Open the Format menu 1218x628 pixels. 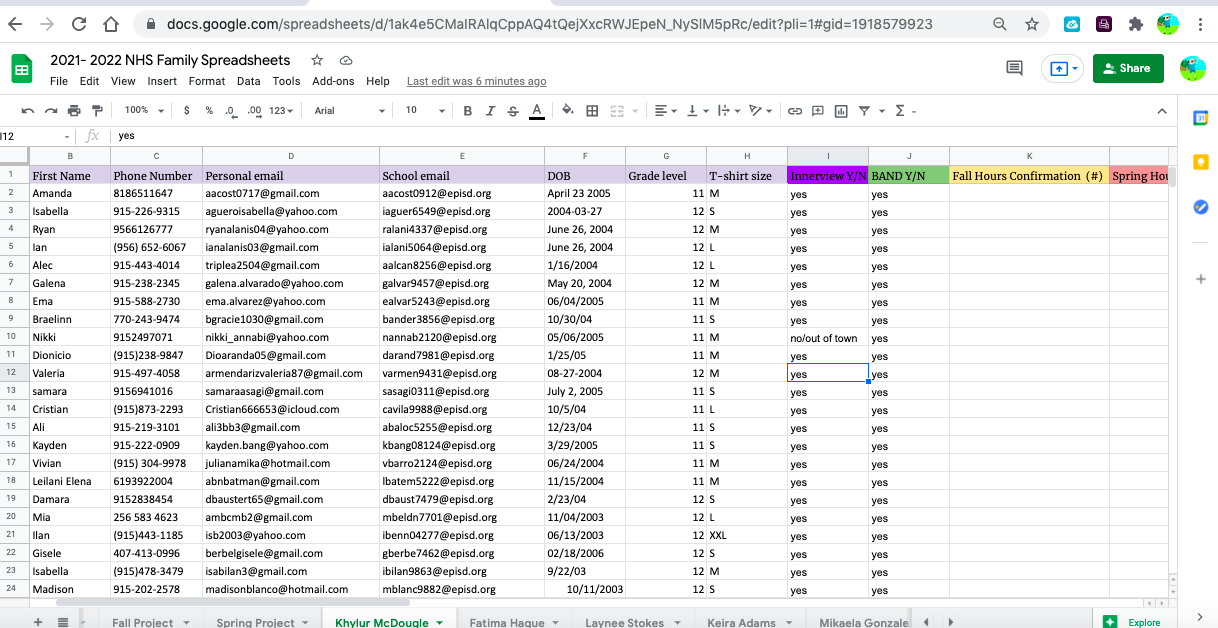207,81
